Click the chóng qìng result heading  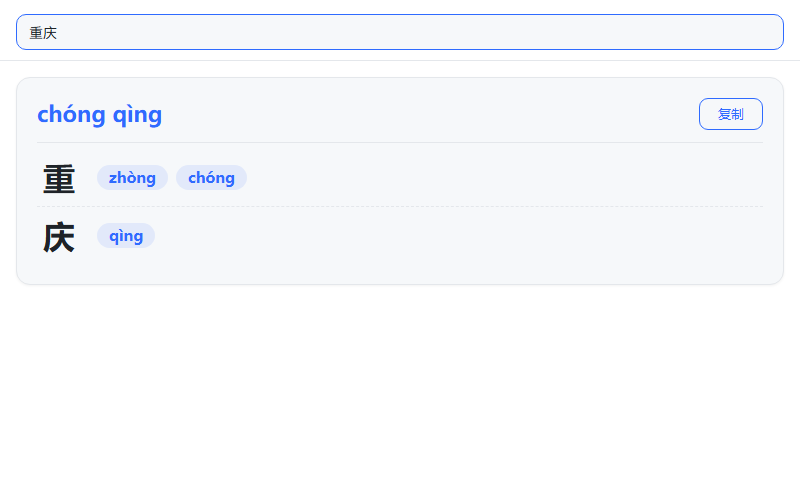[99, 115]
